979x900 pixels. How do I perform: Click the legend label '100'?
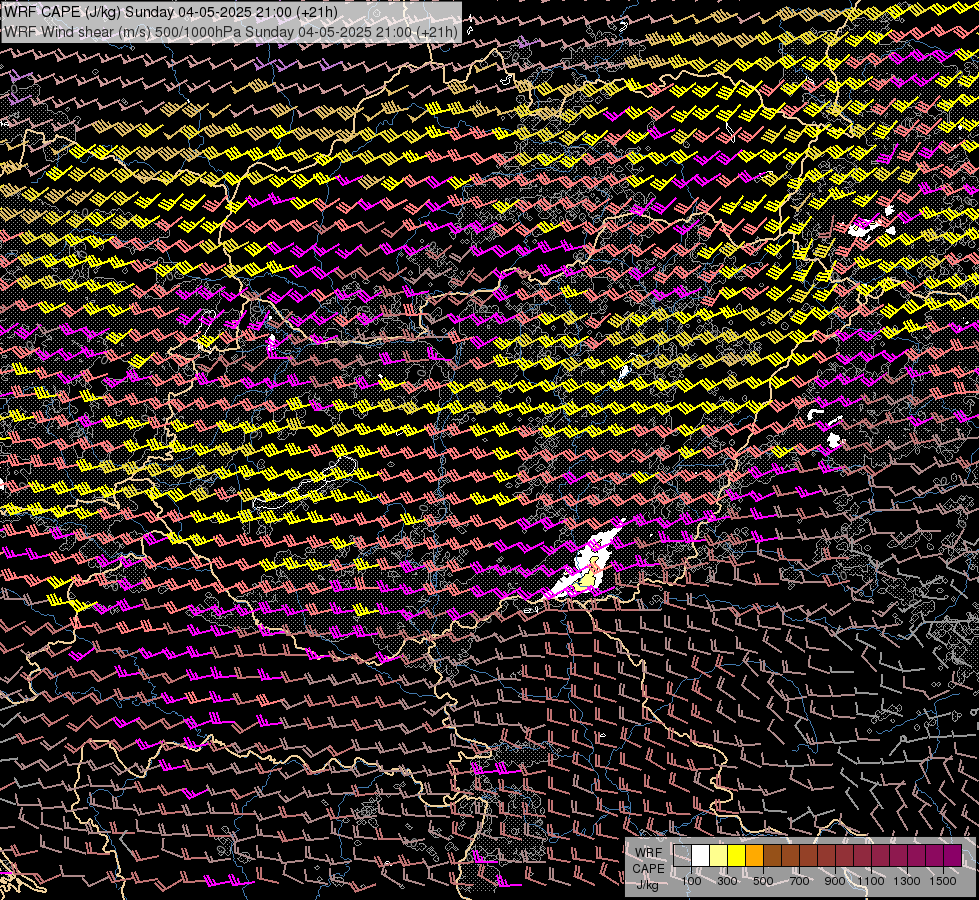point(691,881)
